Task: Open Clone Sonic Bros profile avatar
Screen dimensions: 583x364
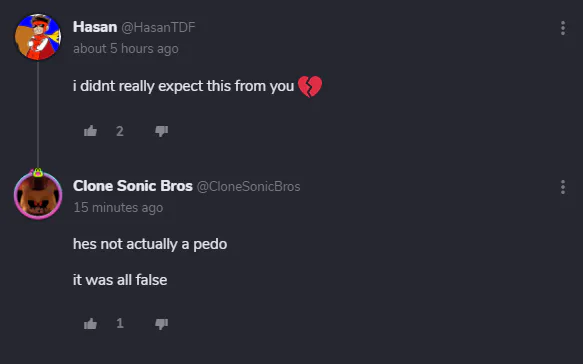Action: point(38,196)
